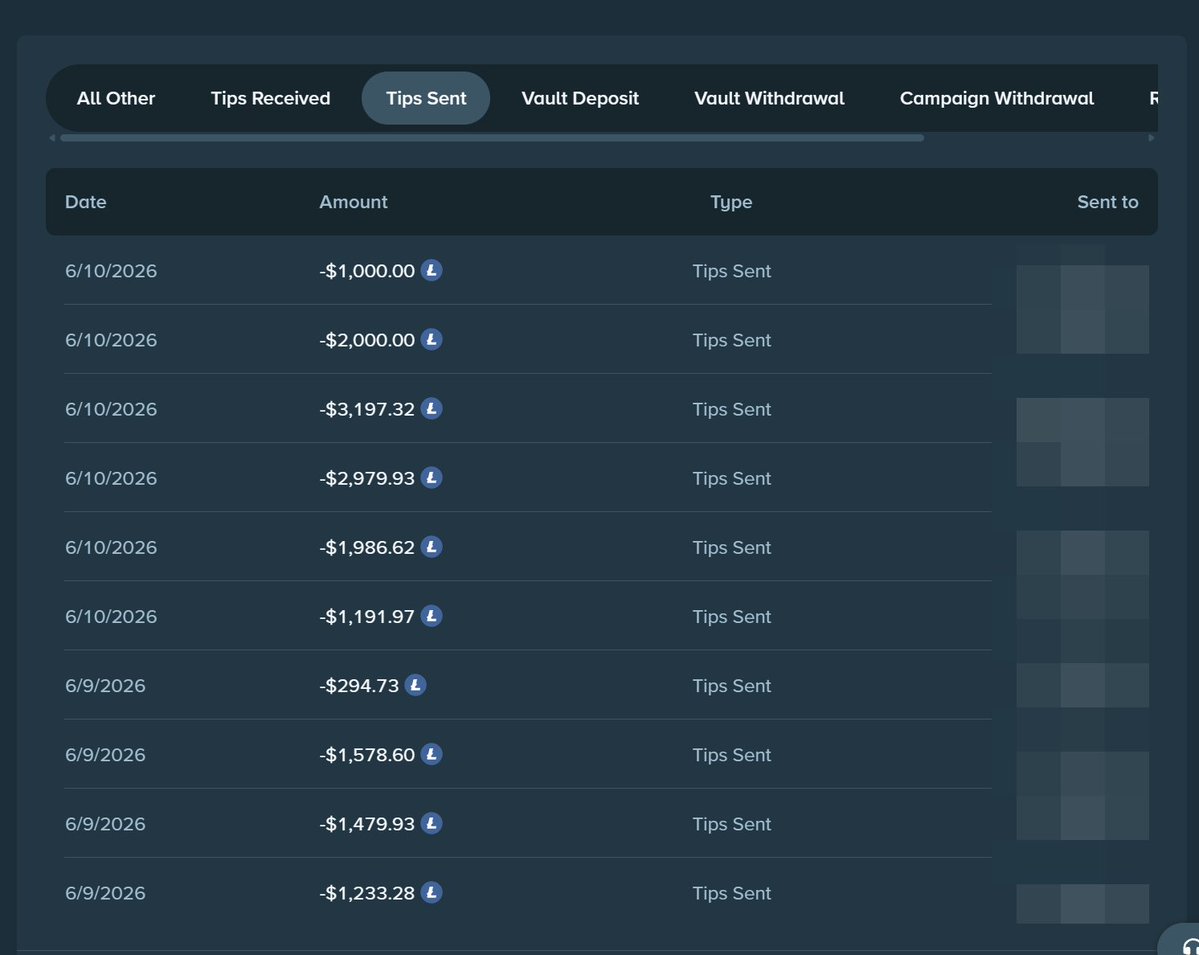
Task: Open the All Other tab
Action: (115, 98)
